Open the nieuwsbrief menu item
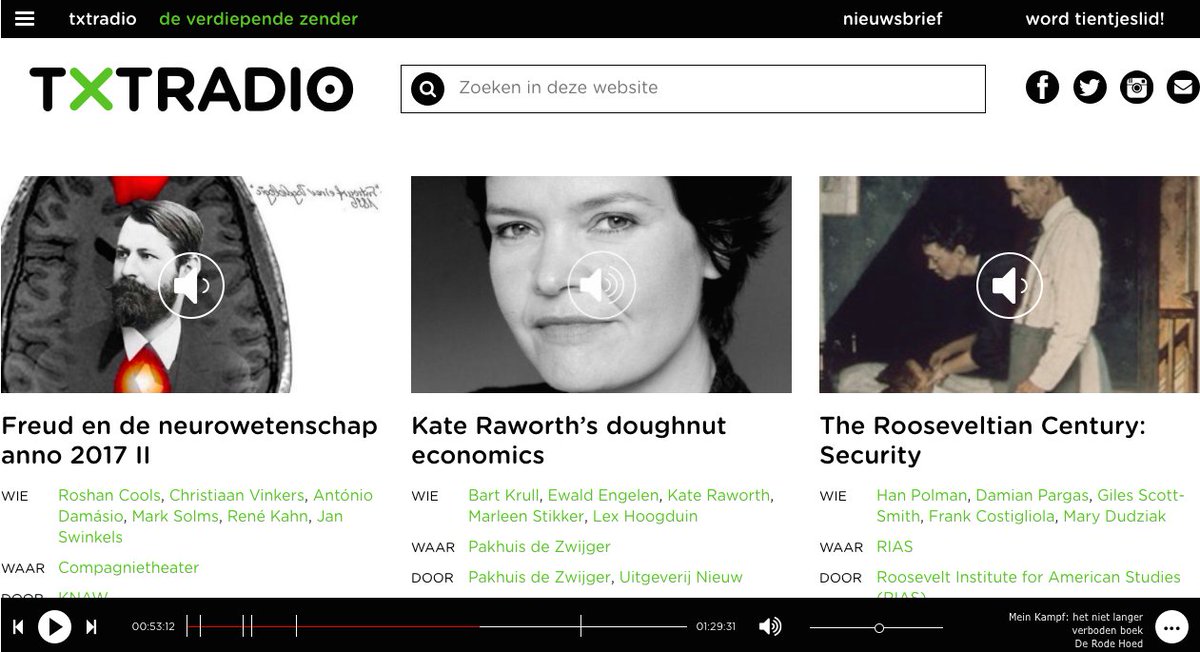The width and height of the screenshot is (1200, 652). coord(893,19)
